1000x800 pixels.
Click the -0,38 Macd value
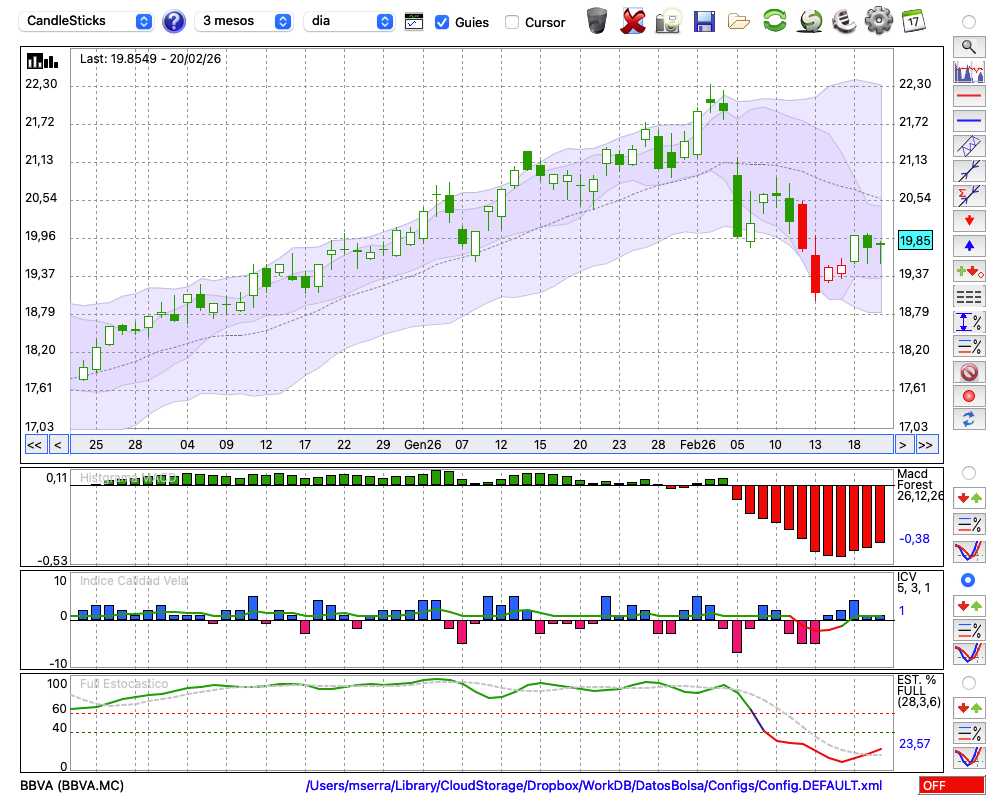tap(915, 539)
